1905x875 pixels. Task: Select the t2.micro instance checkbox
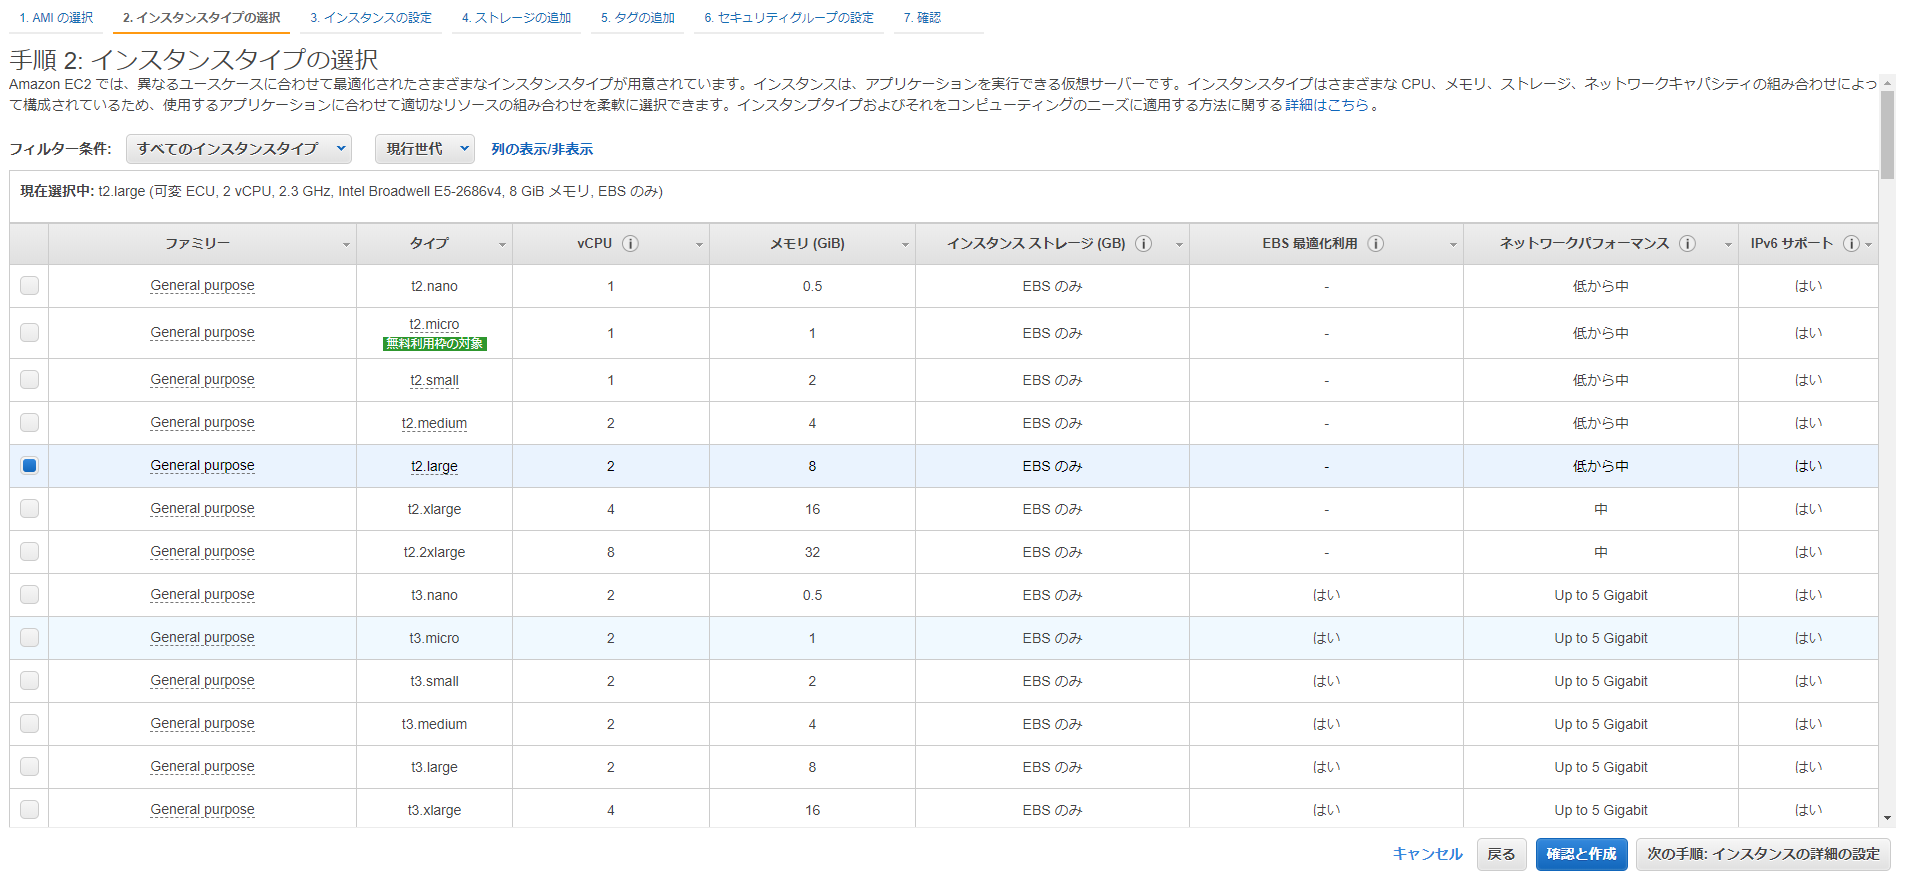click(x=30, y=333)
